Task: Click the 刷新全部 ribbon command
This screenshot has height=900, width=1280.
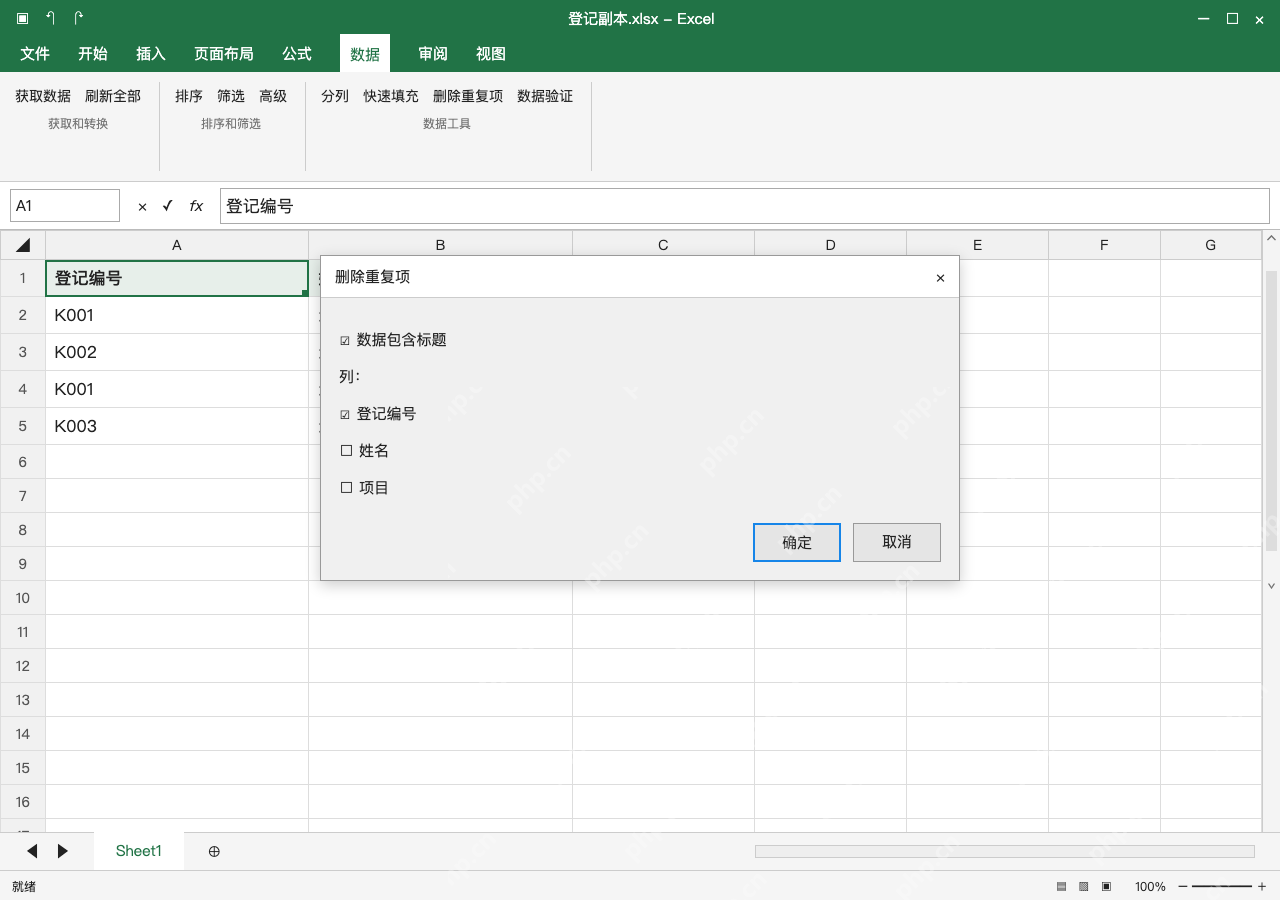Action: (x=113, y=96)
